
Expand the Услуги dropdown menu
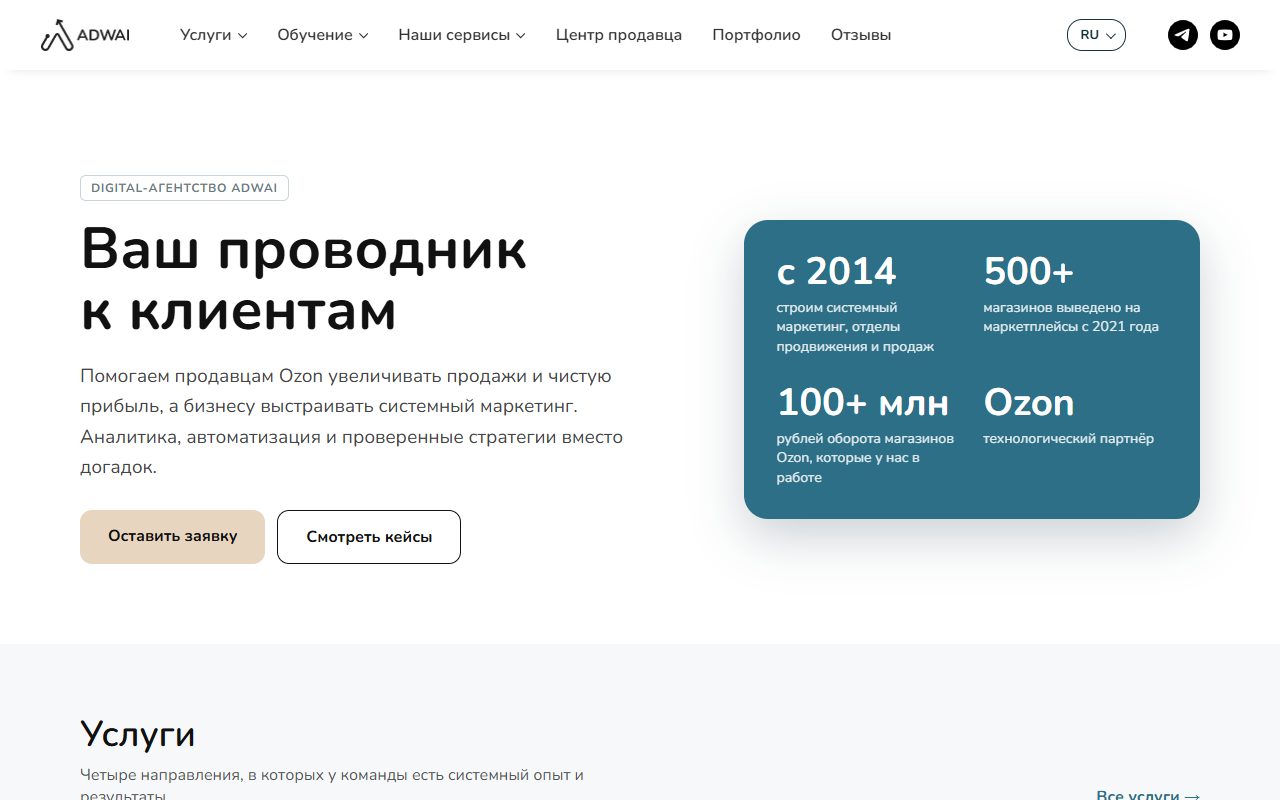click(213, 35)
